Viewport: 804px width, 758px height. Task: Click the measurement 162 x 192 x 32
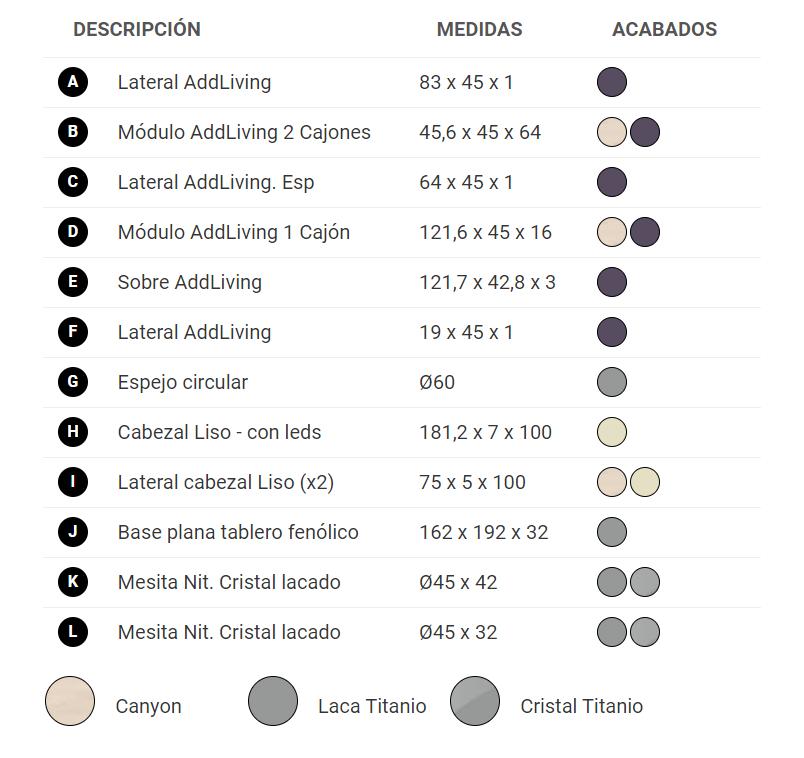click(484, 532)
